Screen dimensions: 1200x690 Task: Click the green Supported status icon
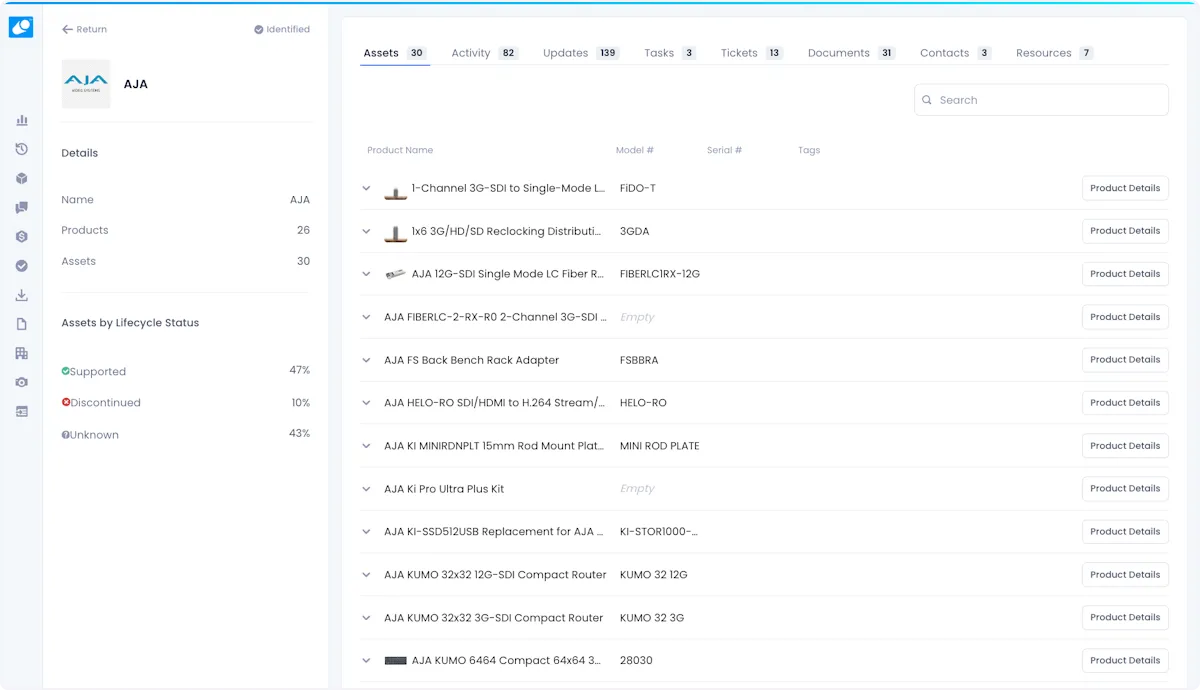pos(66,371)
